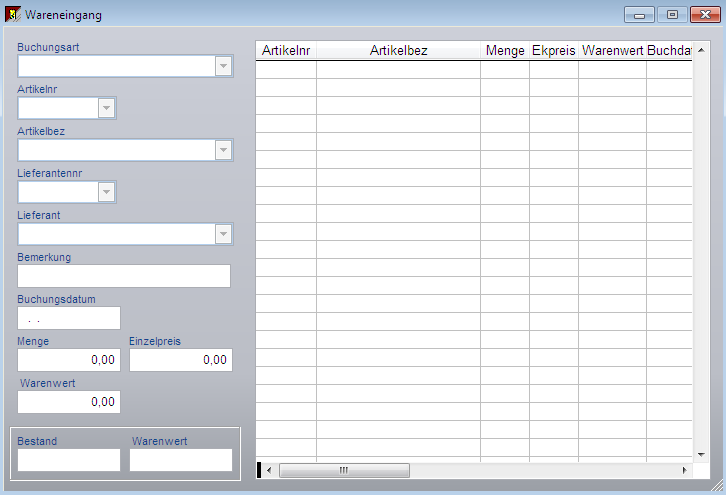The width and height of the screenshot is (726, 495).
Task: Minimize the Wareneingang window
Action: 639,15
